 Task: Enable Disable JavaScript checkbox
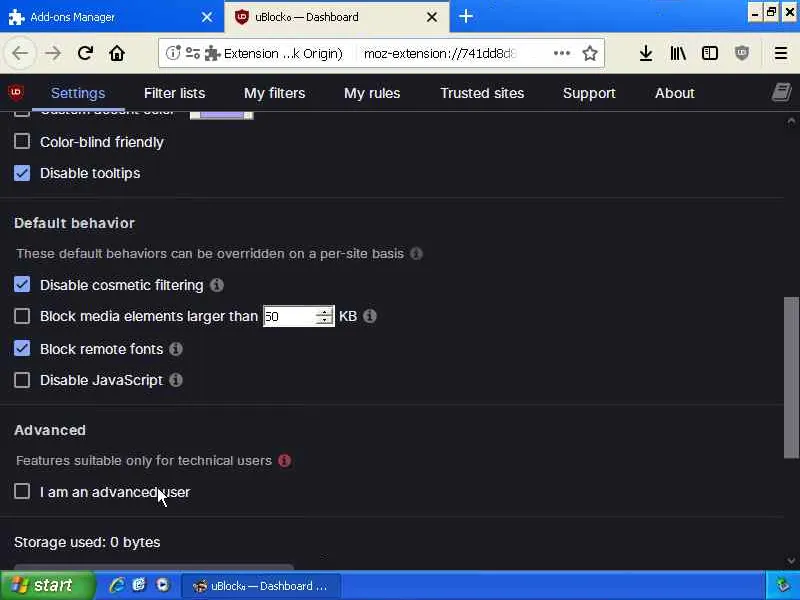click(22, 380)
